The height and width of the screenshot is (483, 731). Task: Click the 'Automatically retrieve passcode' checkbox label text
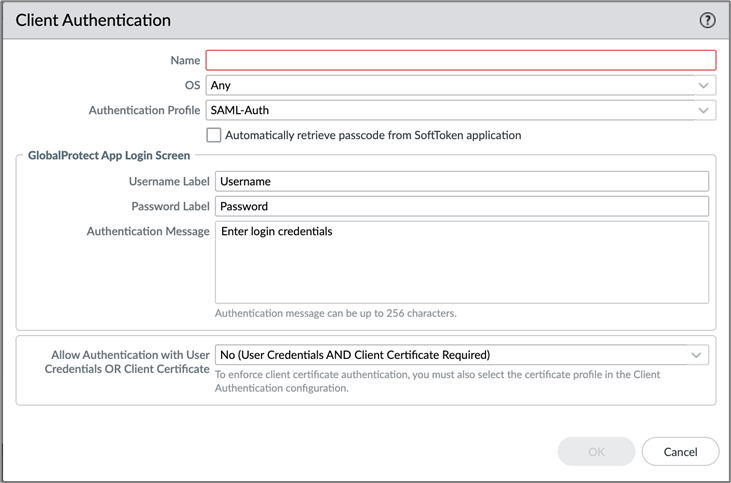click(373, 135)
